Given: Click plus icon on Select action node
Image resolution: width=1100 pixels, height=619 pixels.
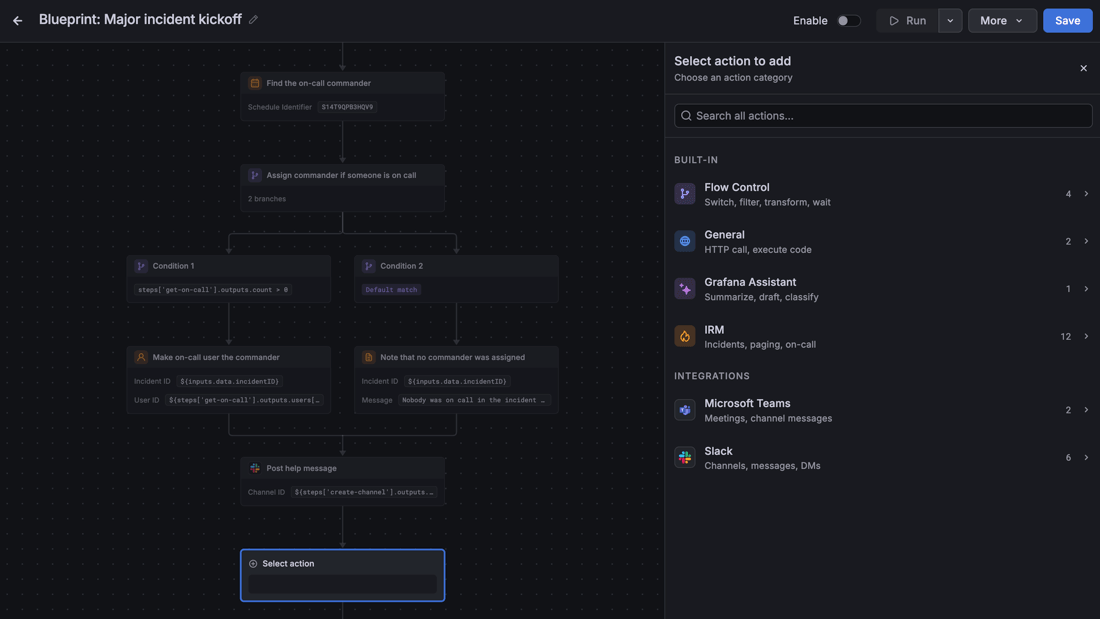Looking at the screenshot, I should (253, 564).
